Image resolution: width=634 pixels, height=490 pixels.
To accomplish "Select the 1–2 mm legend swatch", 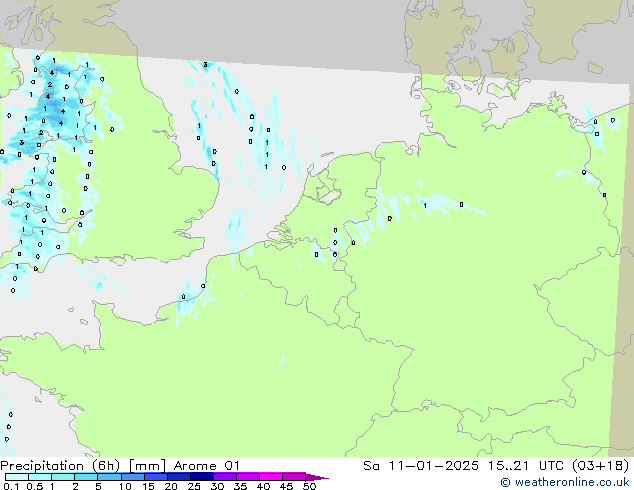I will [x=63, y=477].
